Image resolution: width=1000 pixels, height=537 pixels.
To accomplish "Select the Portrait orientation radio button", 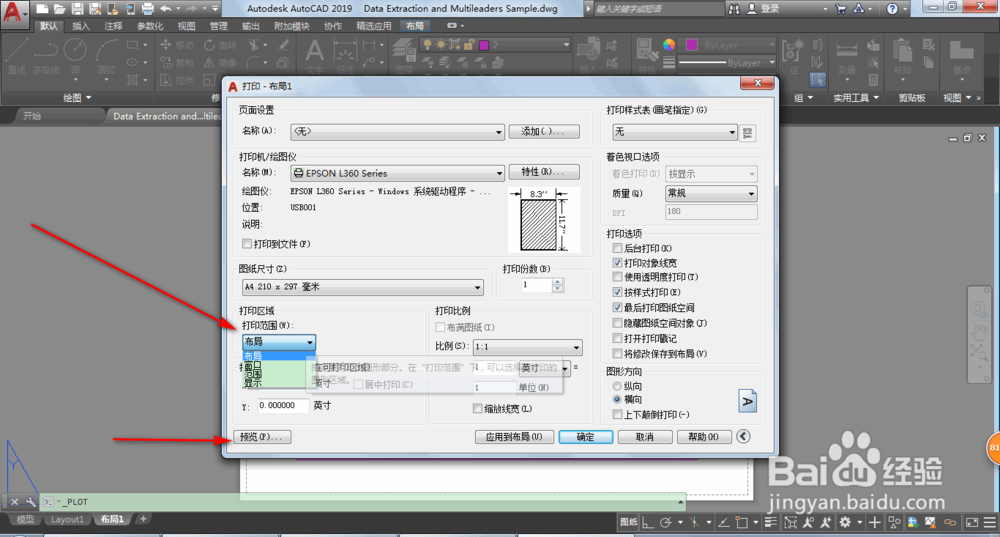I will pyautogui.click(x=617, y=386).
